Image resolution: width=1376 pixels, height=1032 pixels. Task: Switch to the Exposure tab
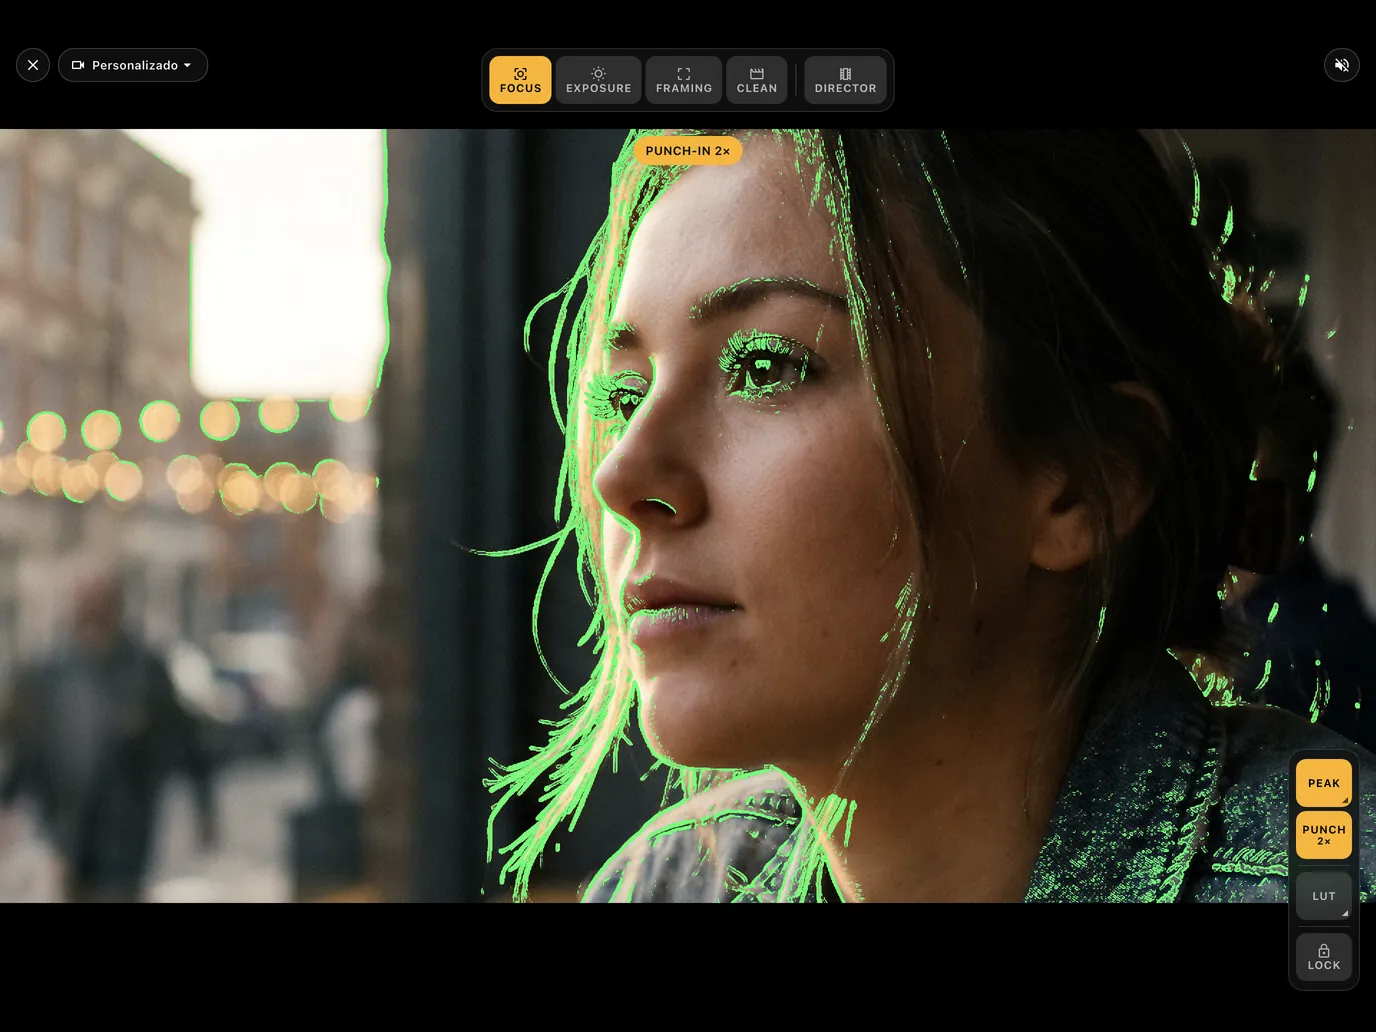click(598, 80)
